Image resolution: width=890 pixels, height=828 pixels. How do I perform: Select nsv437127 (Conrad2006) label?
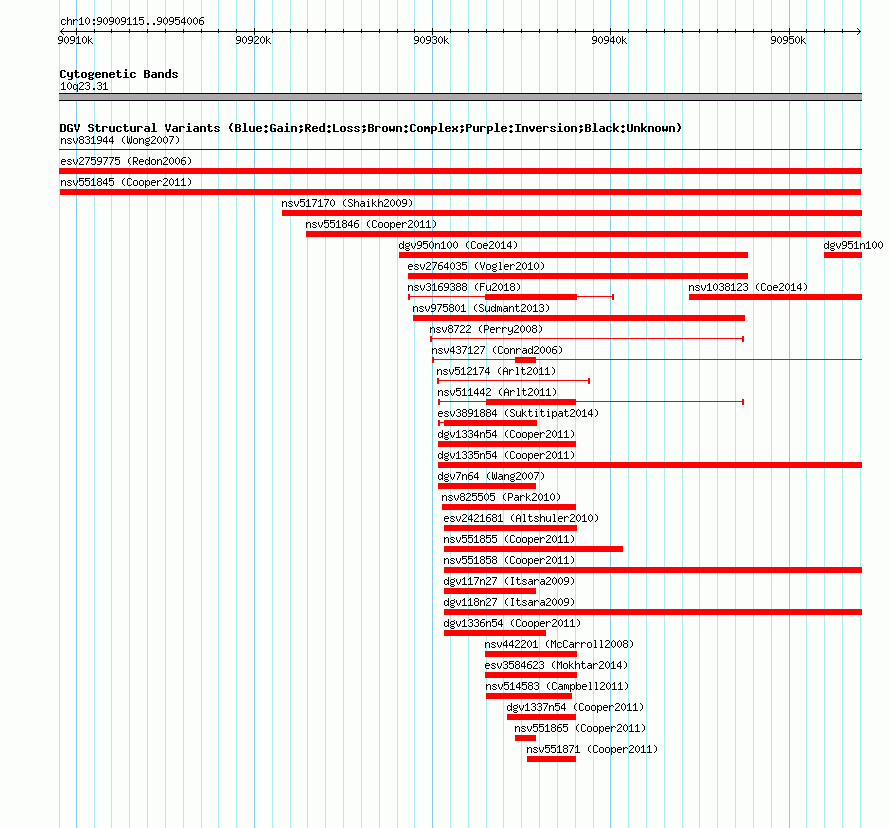497,350
